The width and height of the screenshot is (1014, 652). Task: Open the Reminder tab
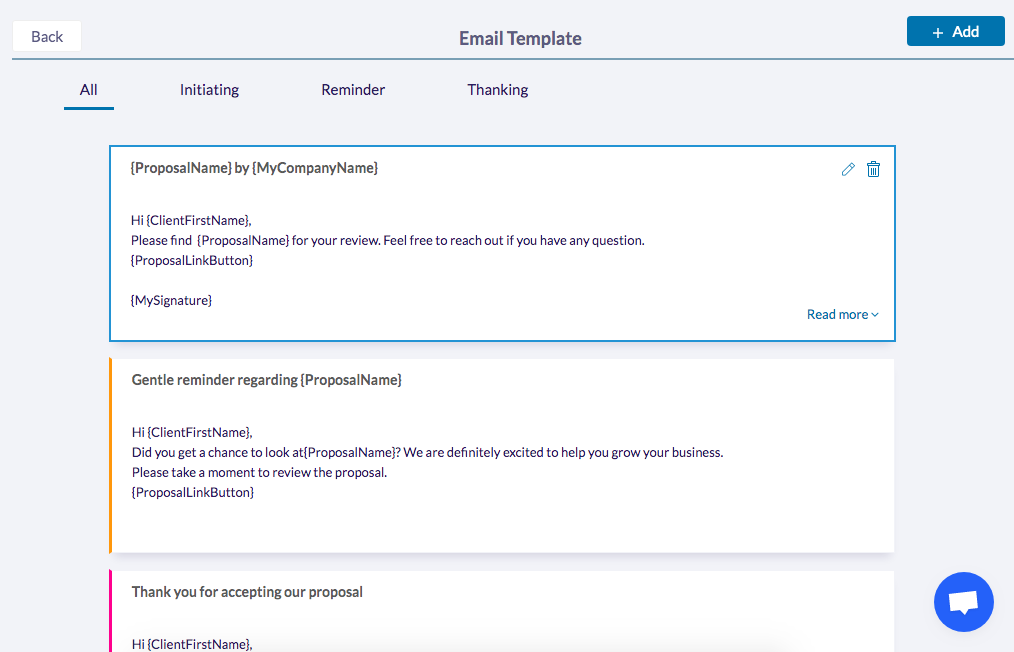click(353, 90)
